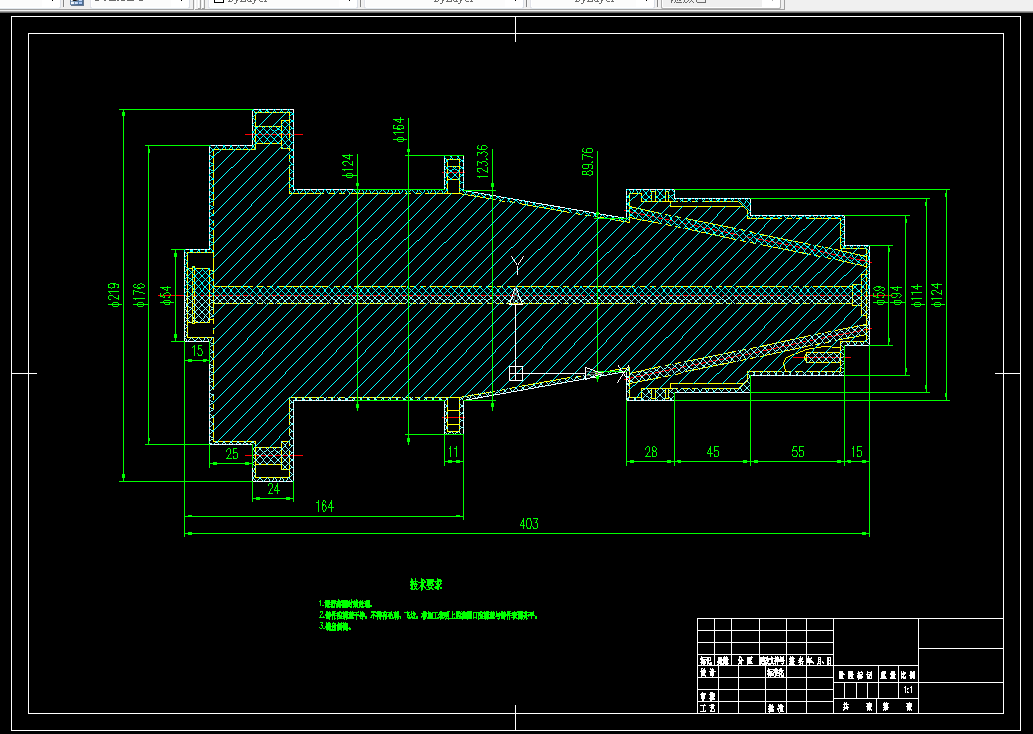Select the 164 length dimension text

(x=325, y=506)
